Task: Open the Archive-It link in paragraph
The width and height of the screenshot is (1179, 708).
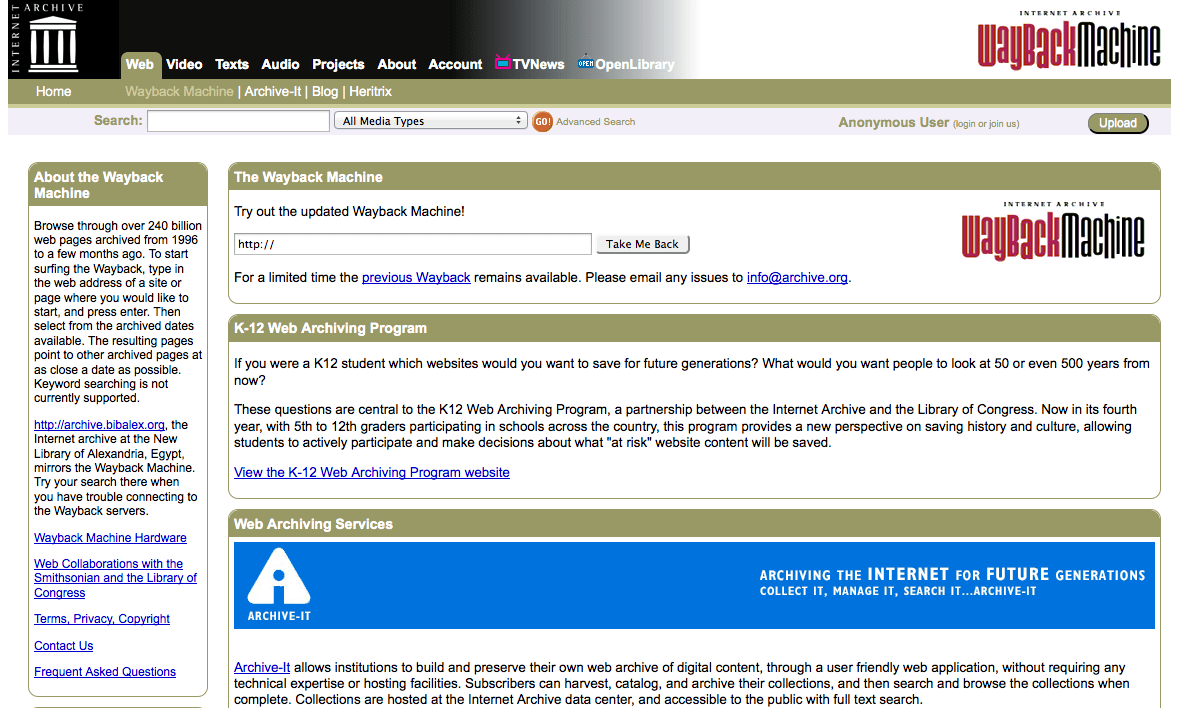Action: coord(262,667)
